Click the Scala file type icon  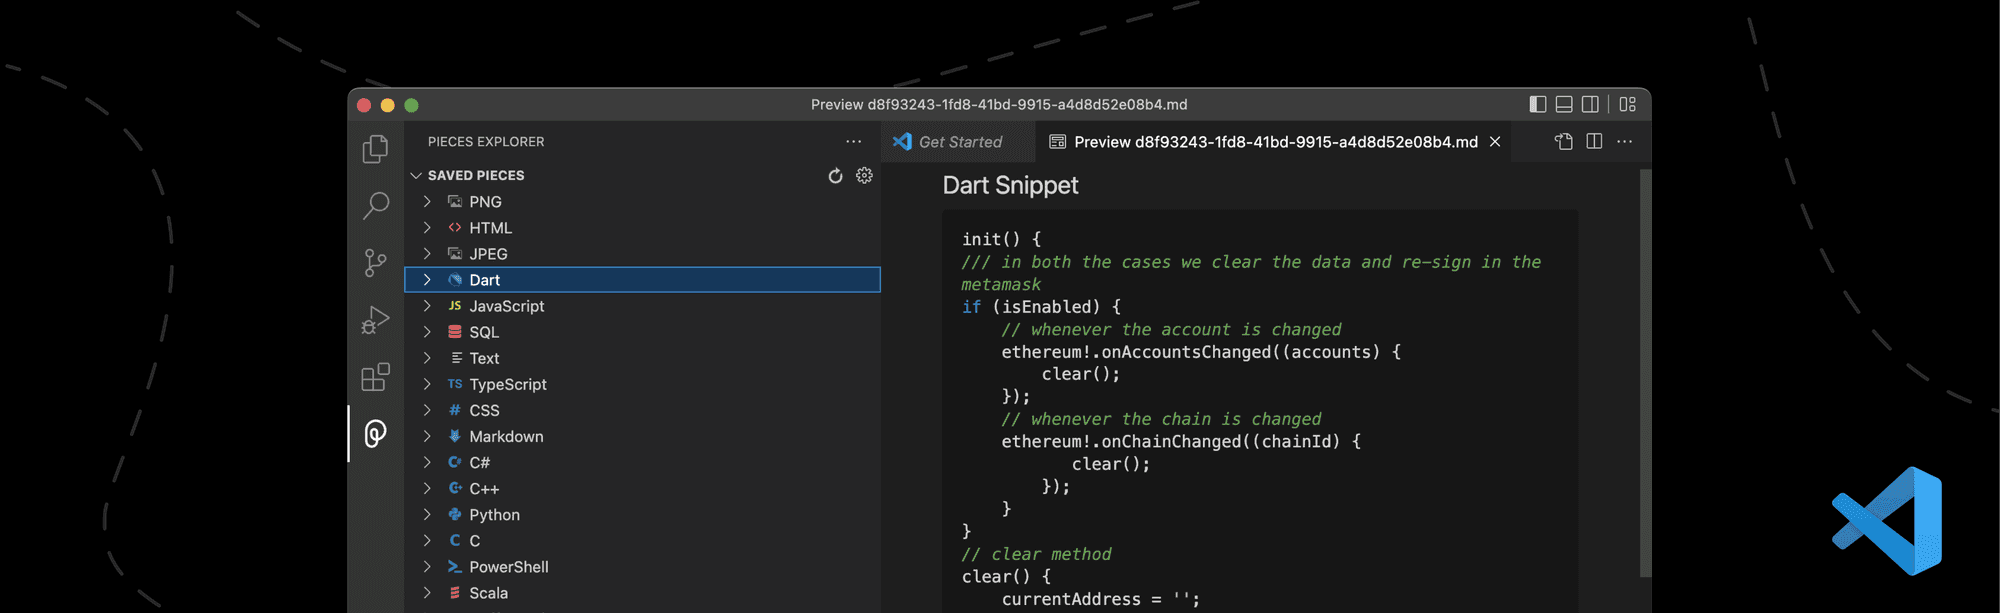coord(455,593)
